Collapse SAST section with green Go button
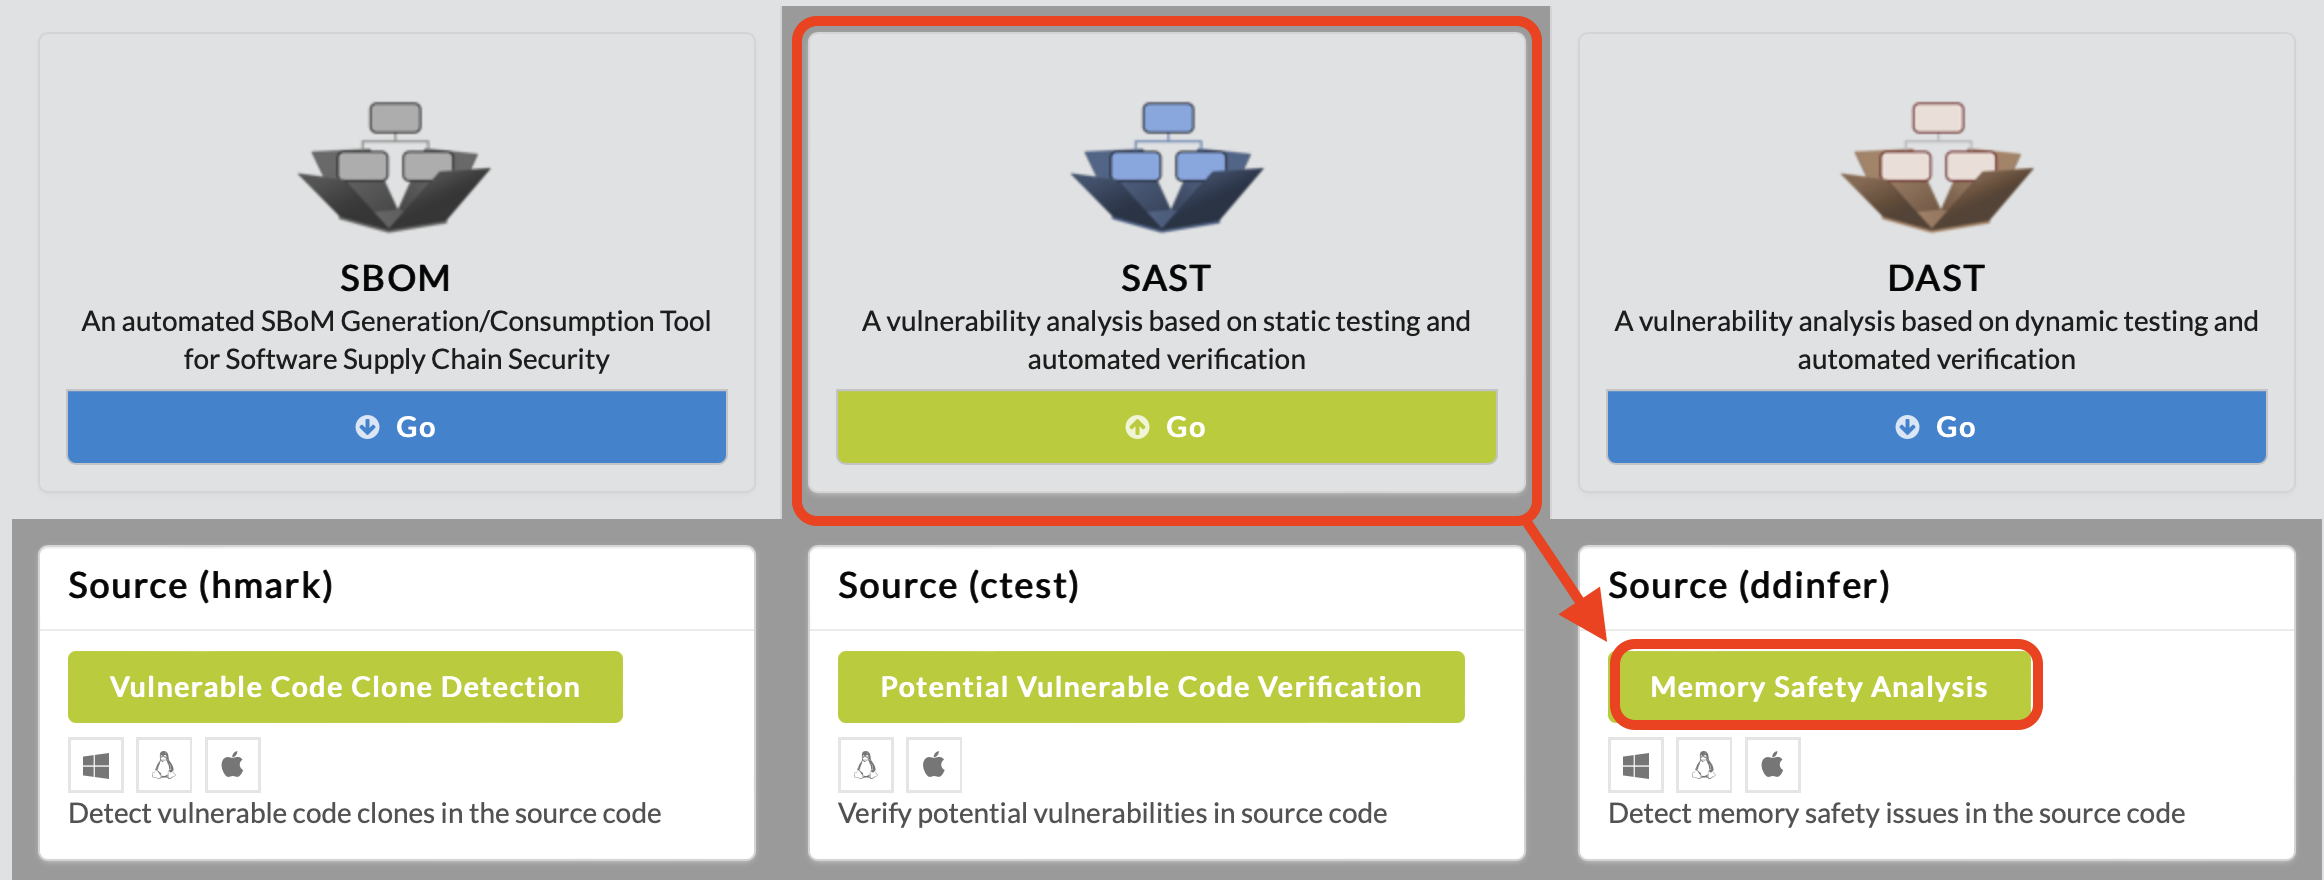The height and width of the screenshot is (880, 2324). coord(1166,427)
